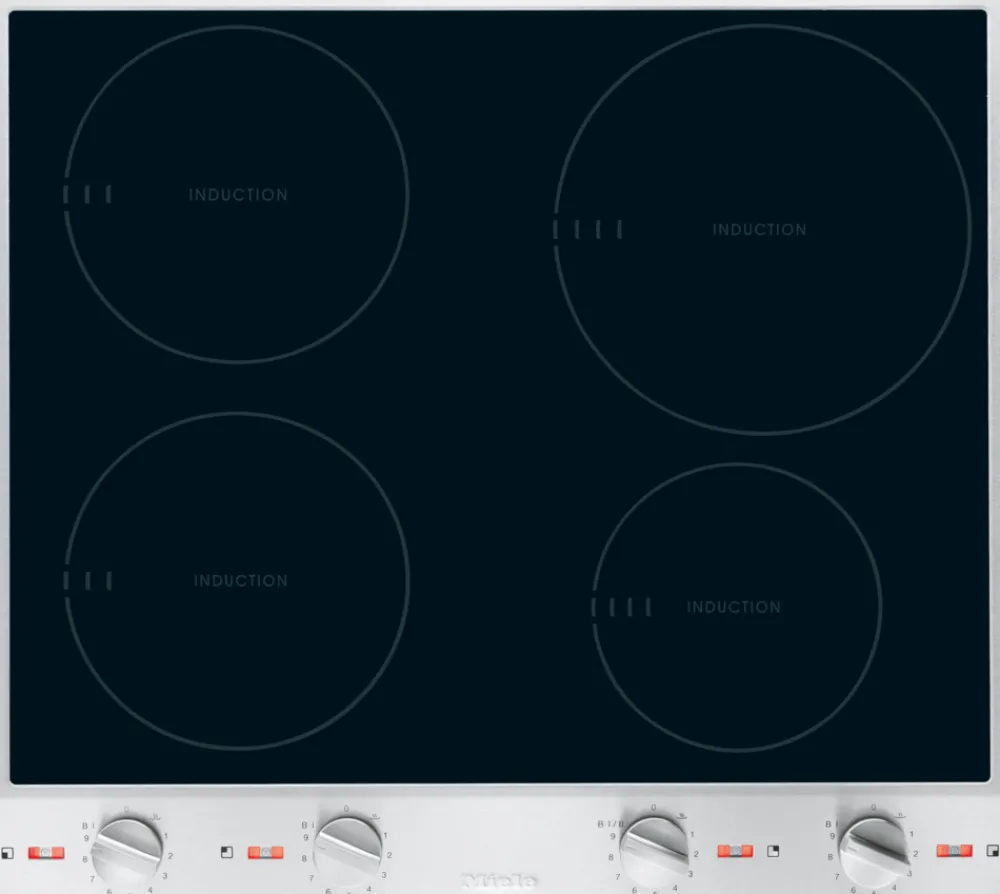Tap the tick marks of the top-left zone
Viewport: 1000px width, 894px height.
click(87, 194)
